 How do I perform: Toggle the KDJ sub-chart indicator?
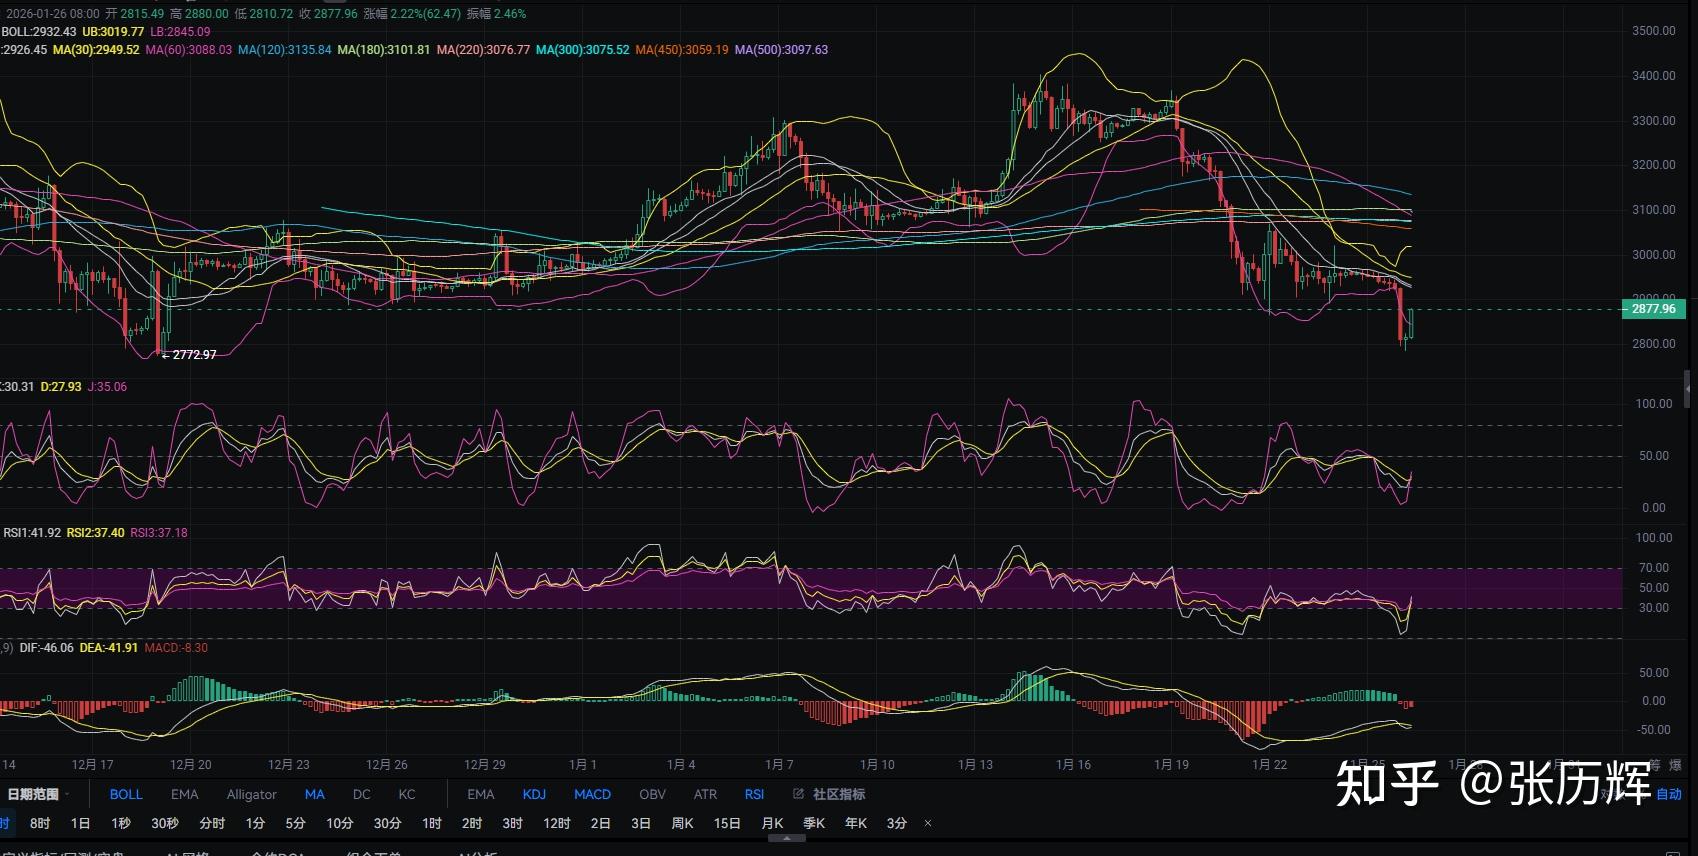point(534,794)
